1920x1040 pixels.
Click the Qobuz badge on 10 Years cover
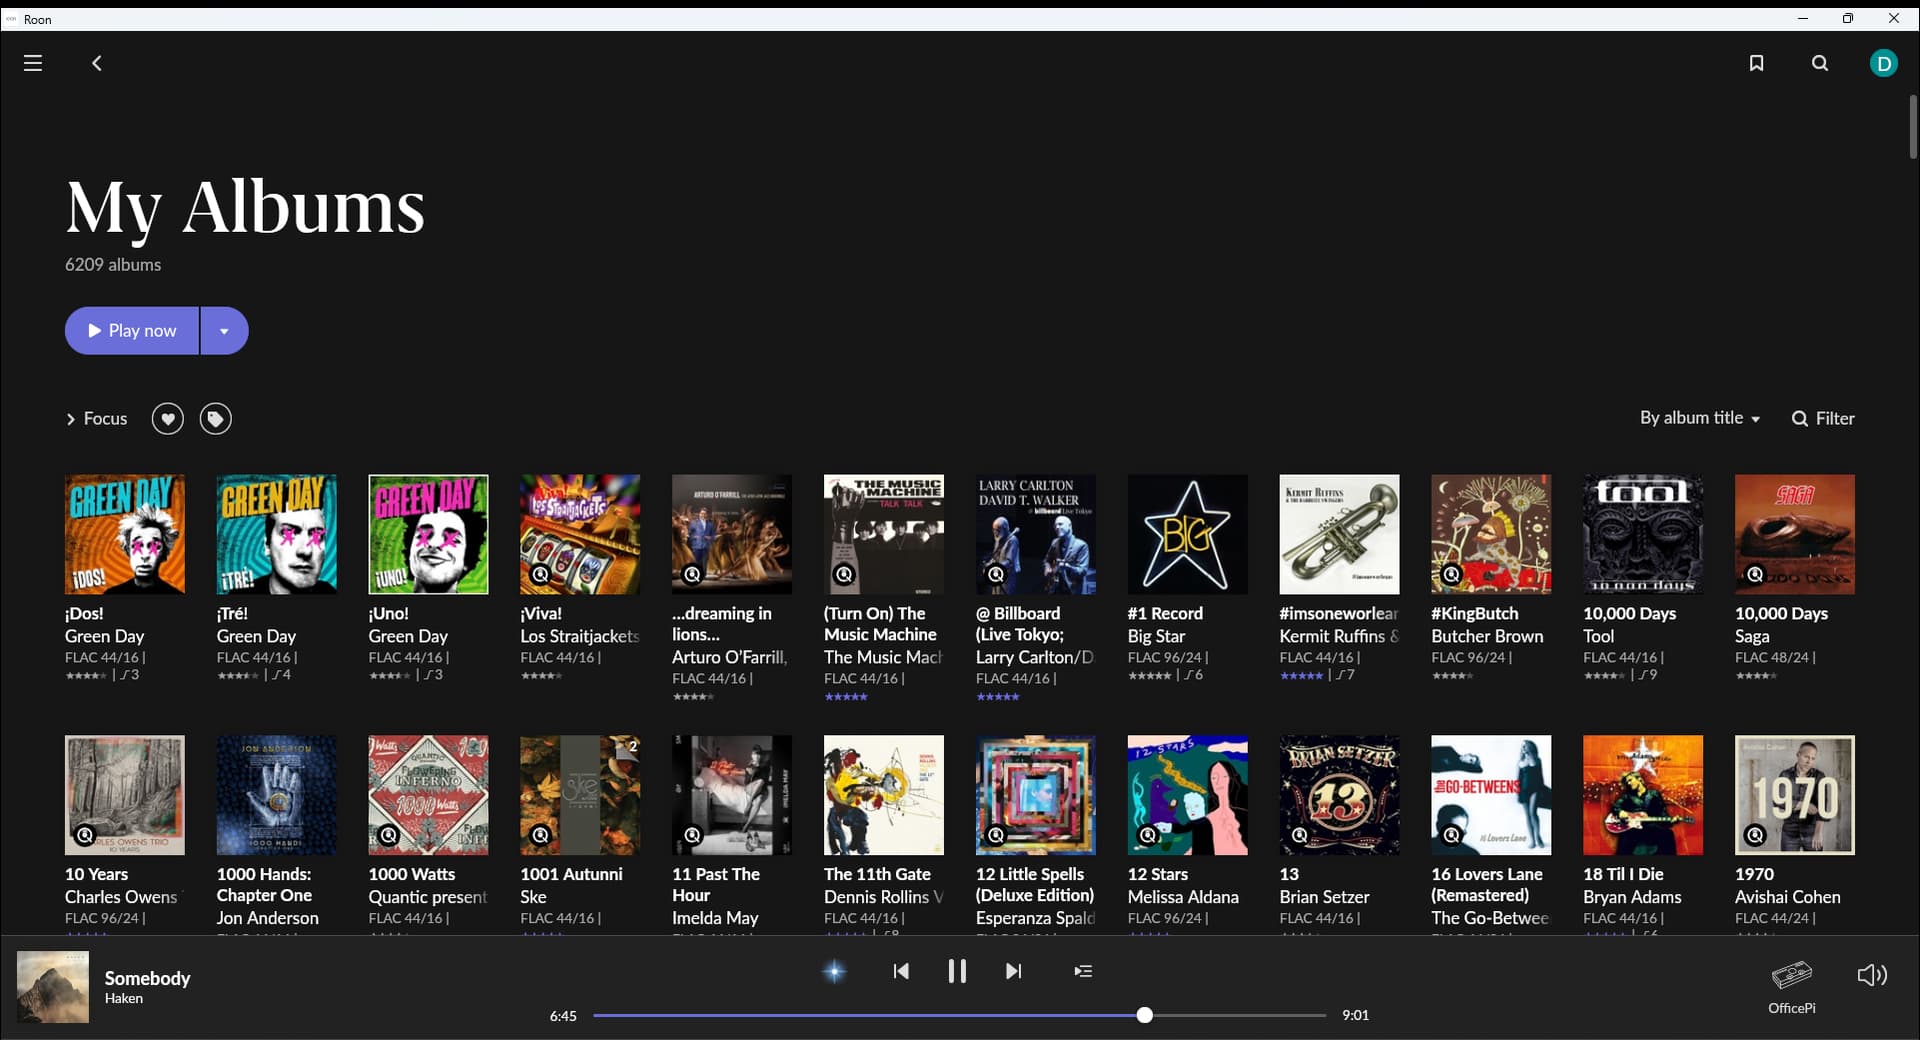(x=85, y=835)
